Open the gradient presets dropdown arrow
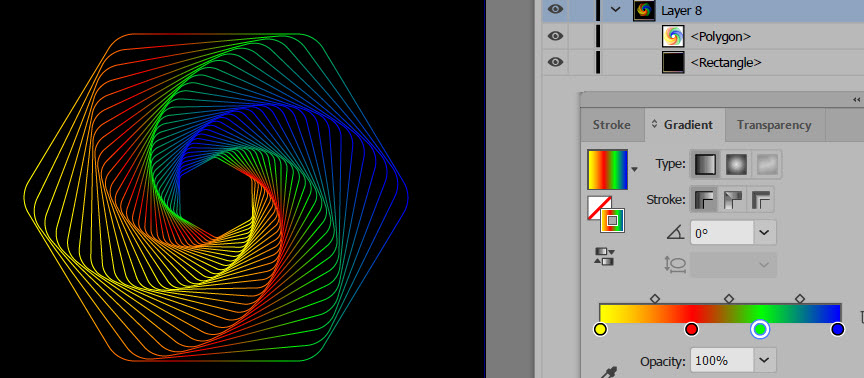 tap(634, 170)
